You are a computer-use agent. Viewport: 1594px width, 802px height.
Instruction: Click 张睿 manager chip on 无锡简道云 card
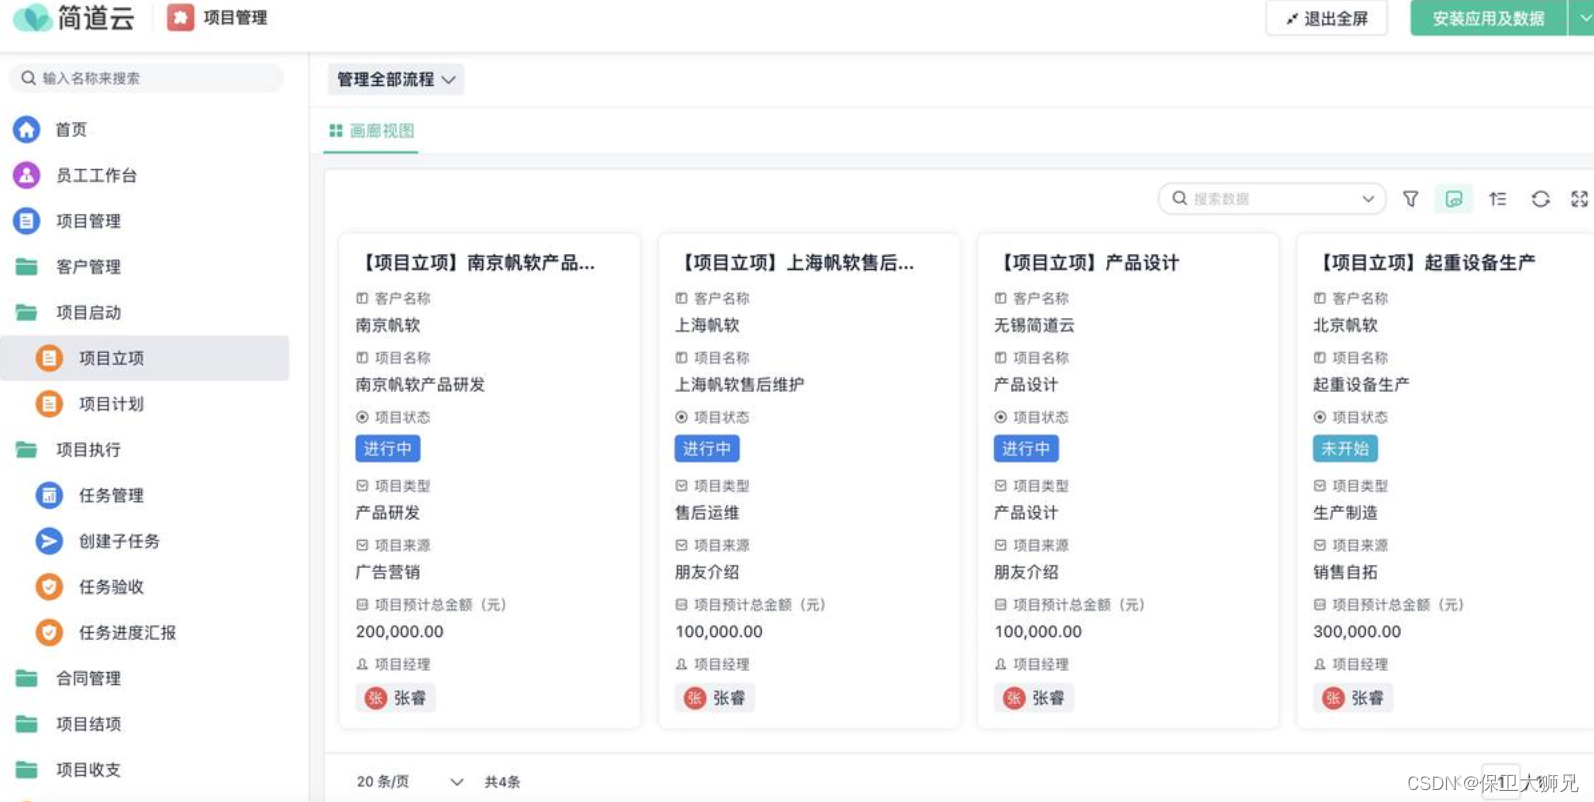pyautogui.click(x=1034, y=698)
